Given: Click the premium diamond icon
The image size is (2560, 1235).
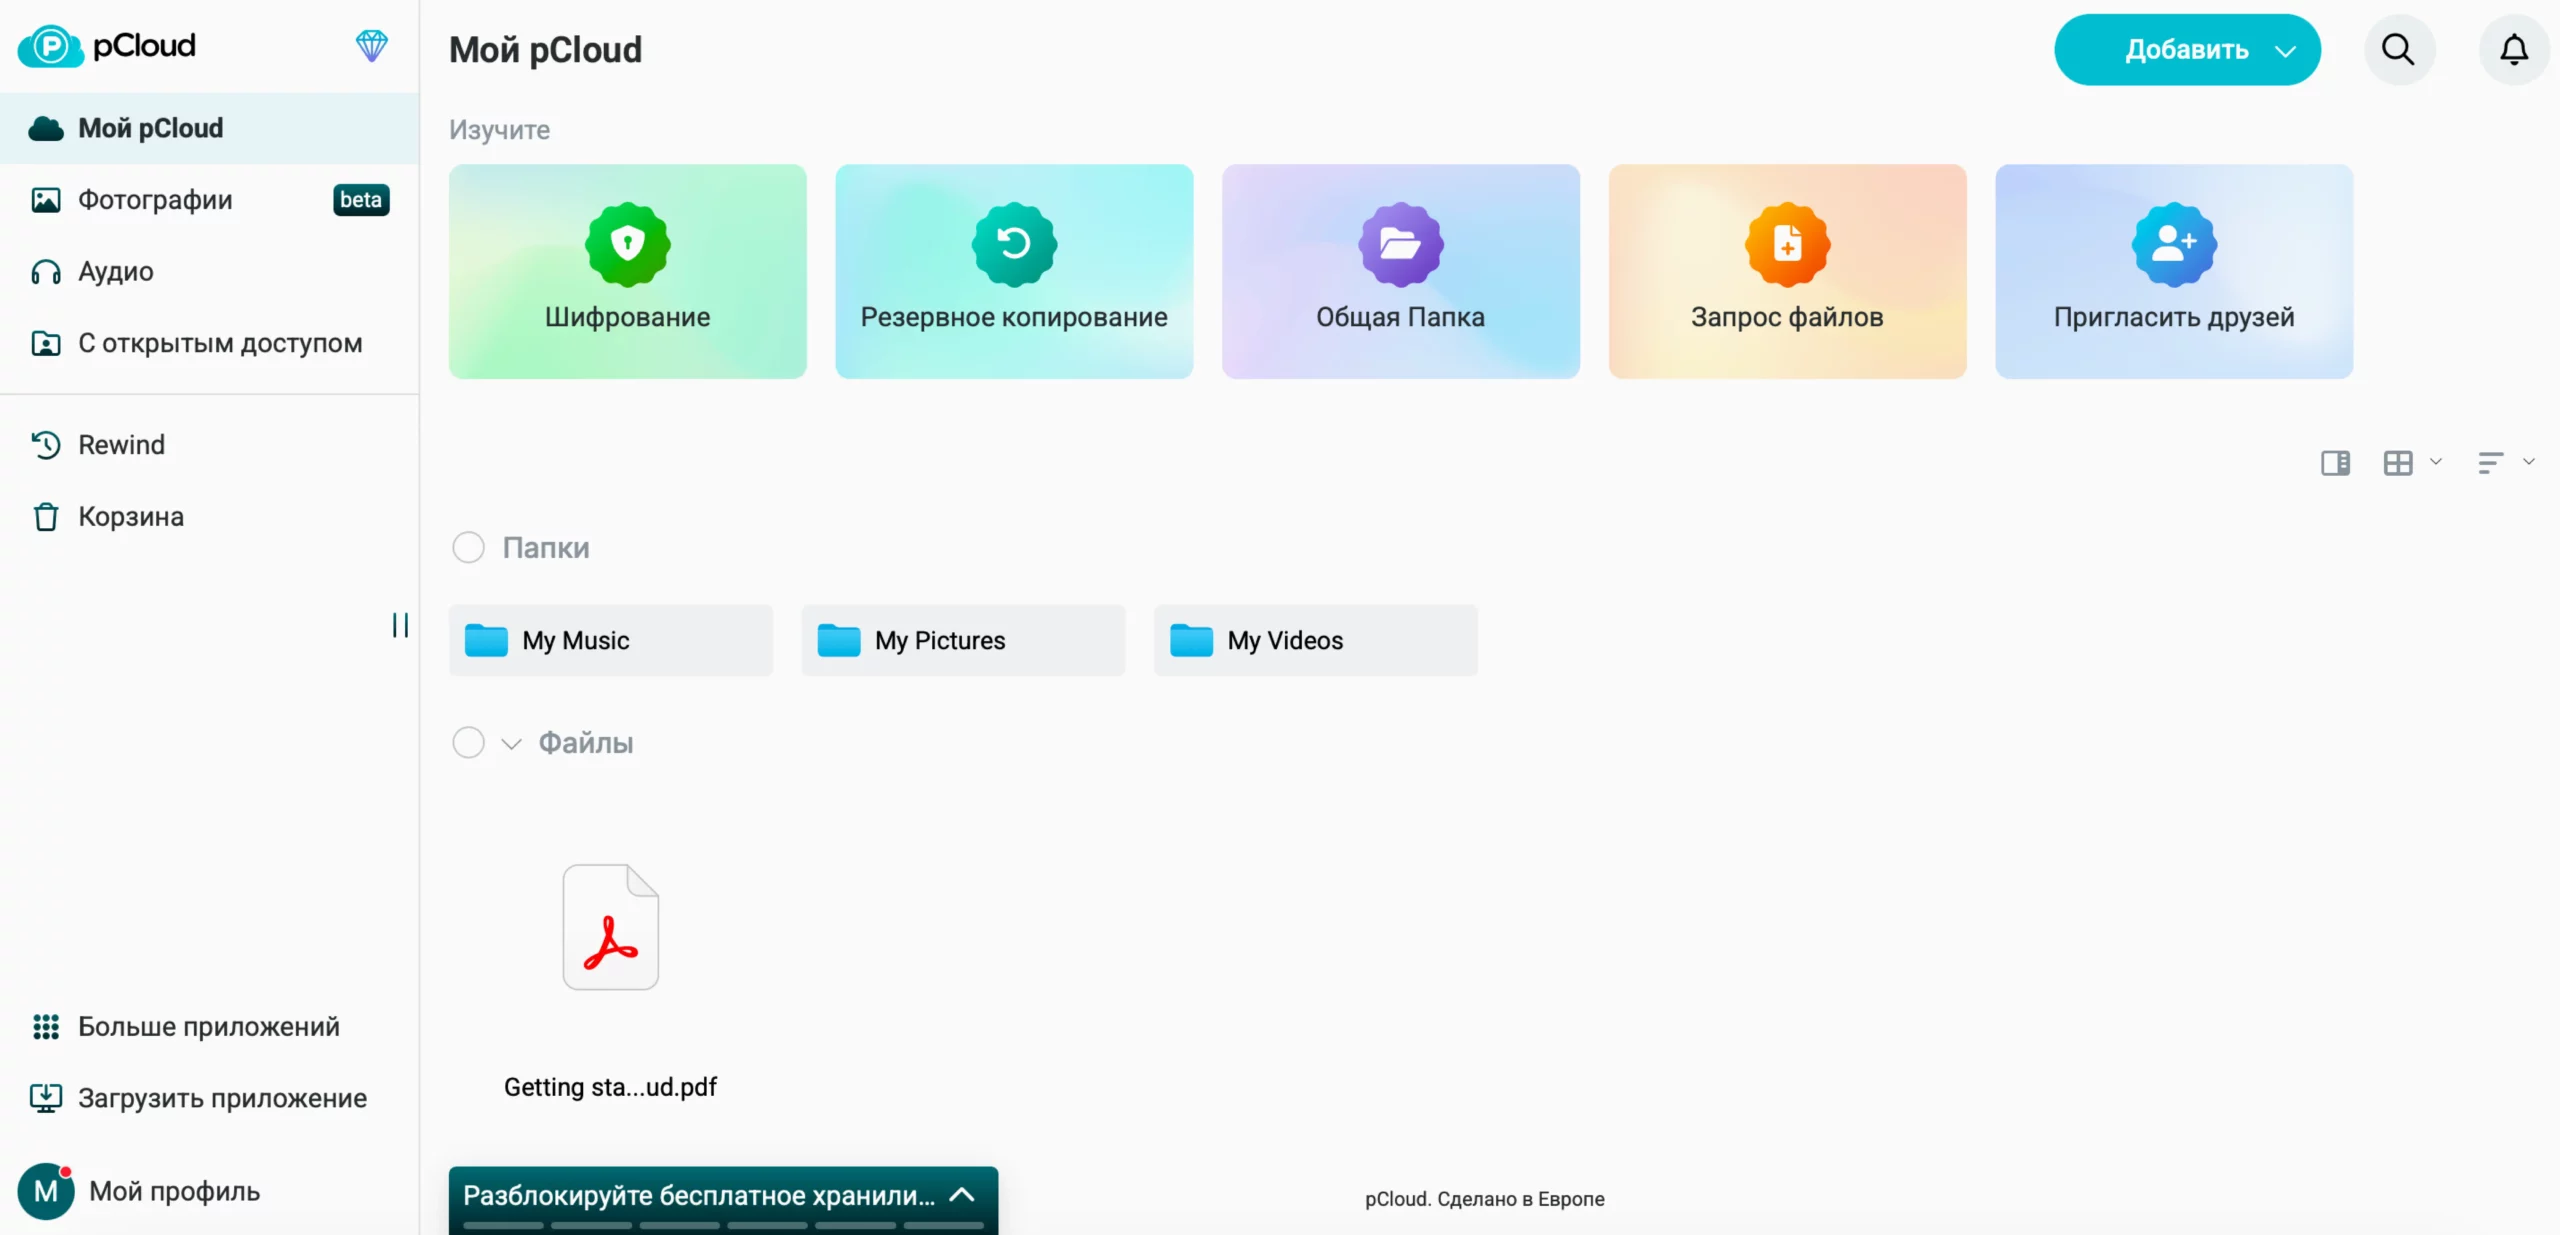Looking at the screenshot, I should pos(371,46).
